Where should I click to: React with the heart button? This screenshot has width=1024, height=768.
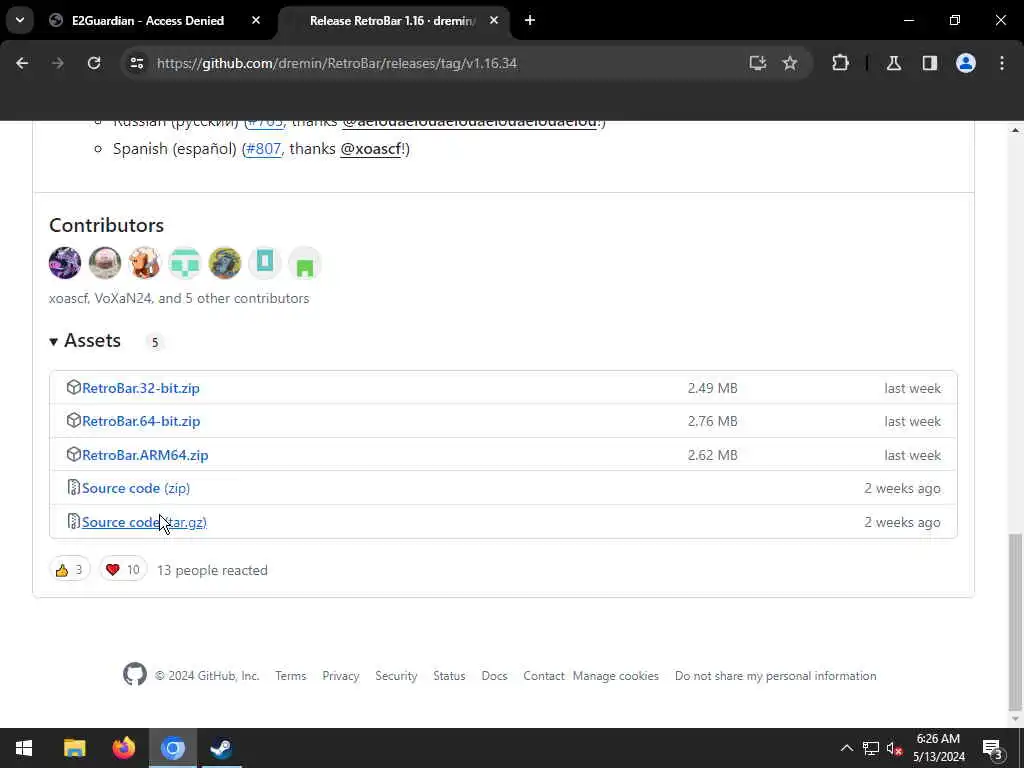[x=123, y=569]
